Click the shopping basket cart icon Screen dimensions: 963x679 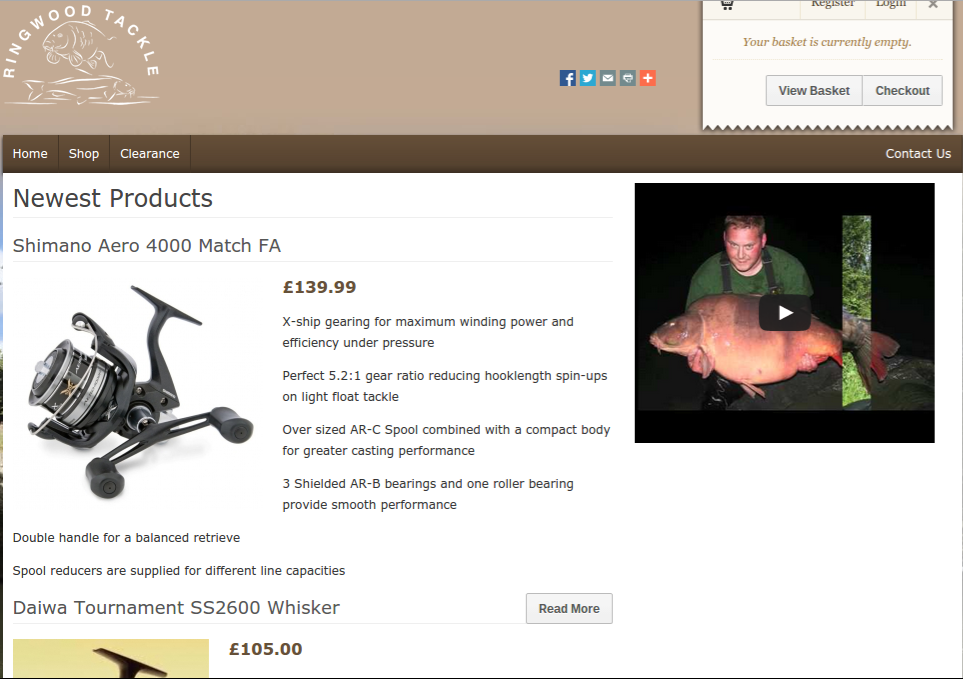(x=727, y=4)
